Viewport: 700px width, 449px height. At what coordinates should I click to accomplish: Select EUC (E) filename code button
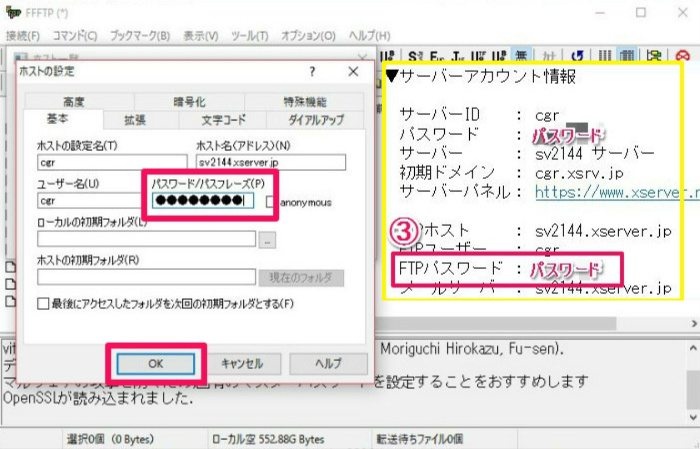pyautogui.click(x=437, y=56)
